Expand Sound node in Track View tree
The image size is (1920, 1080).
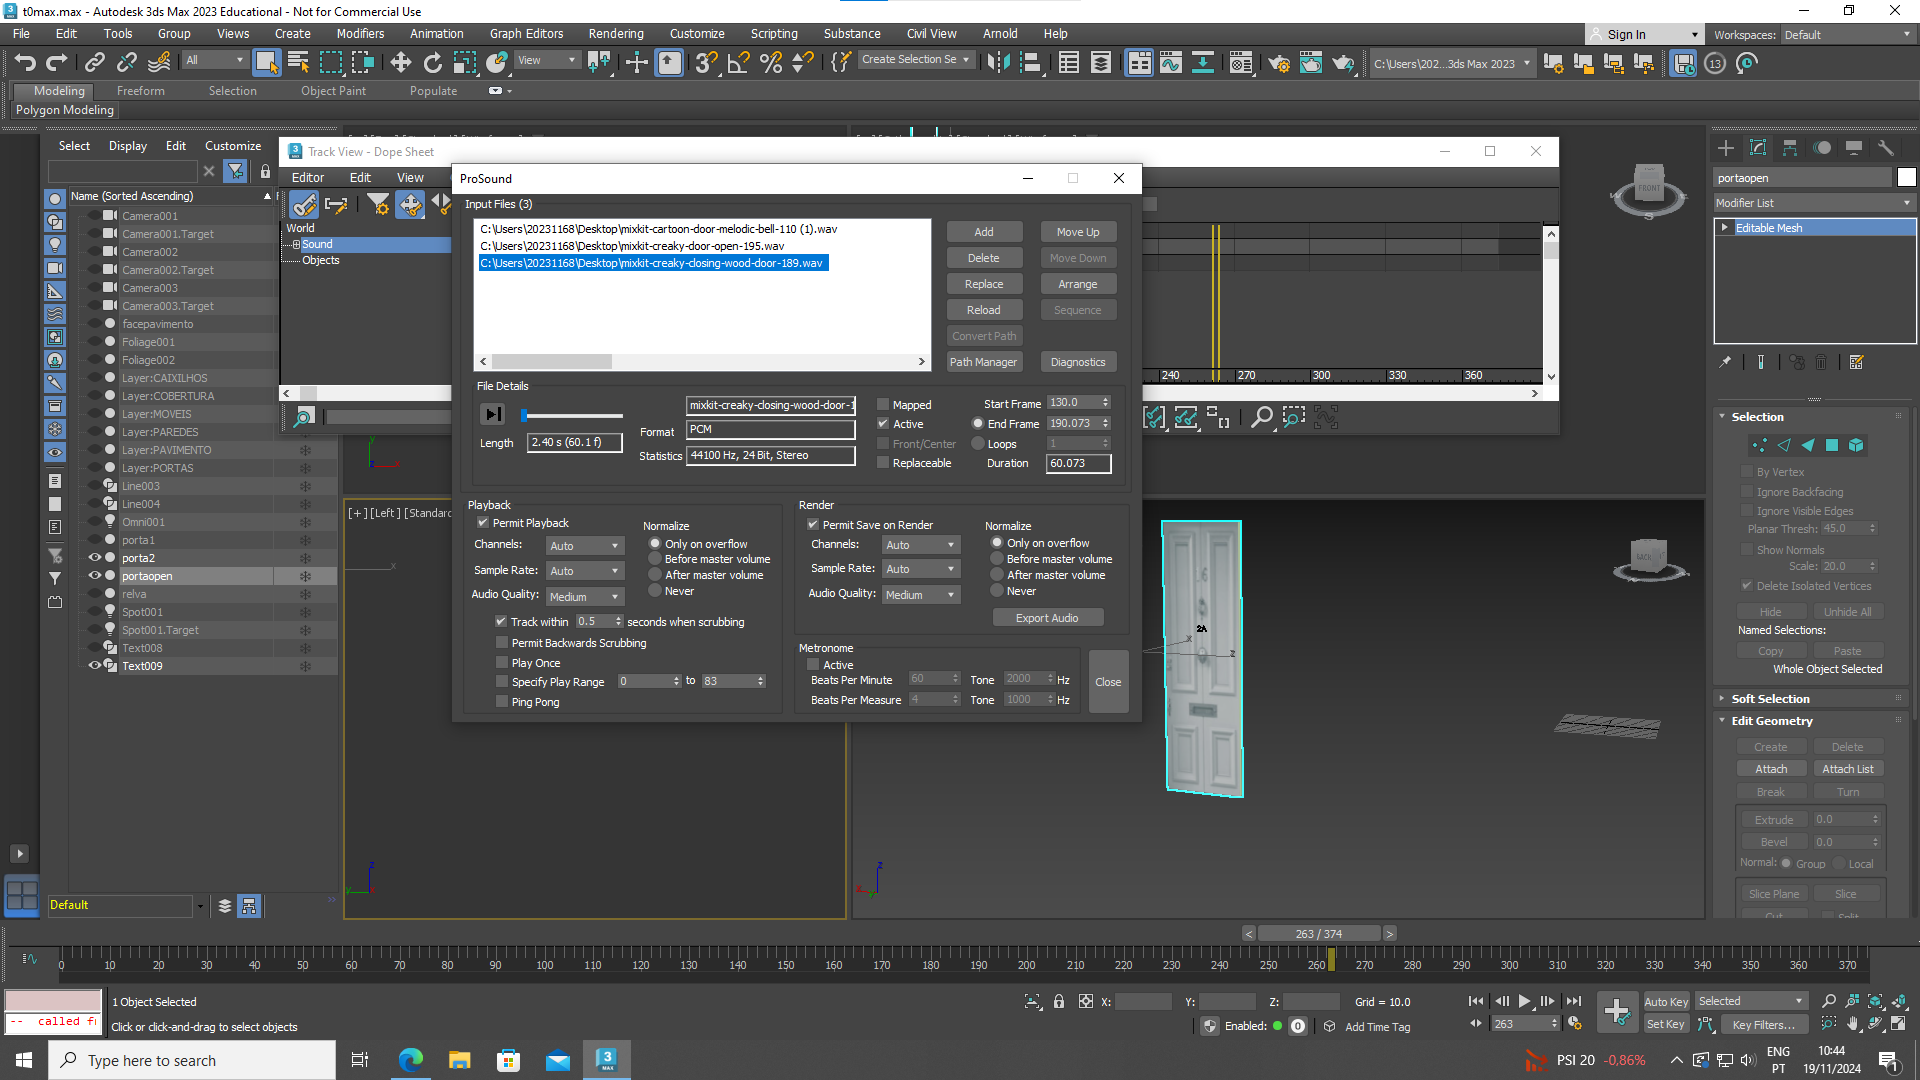[x=296, y=244]
